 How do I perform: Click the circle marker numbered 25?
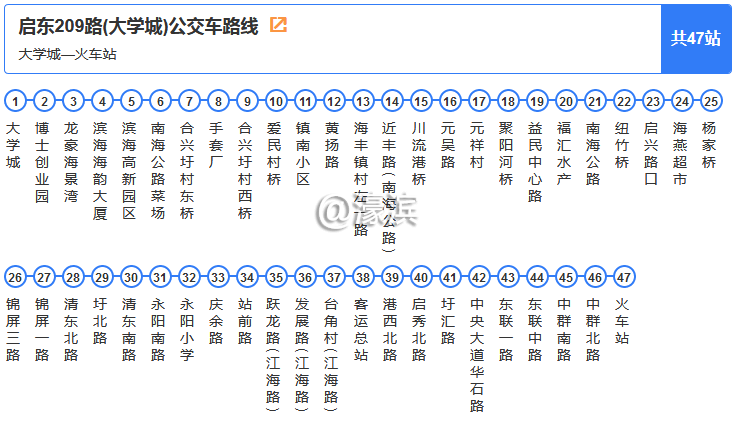click(x=710, y=101)
